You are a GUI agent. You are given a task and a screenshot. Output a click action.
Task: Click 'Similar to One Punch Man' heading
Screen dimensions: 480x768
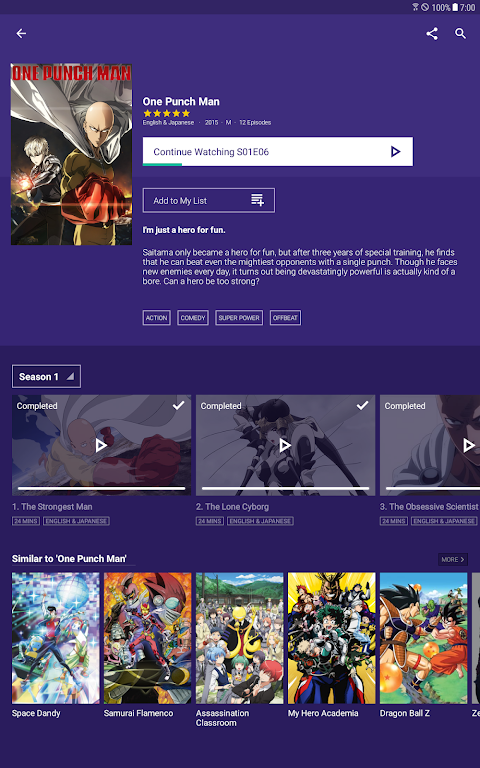click(69, 559)
